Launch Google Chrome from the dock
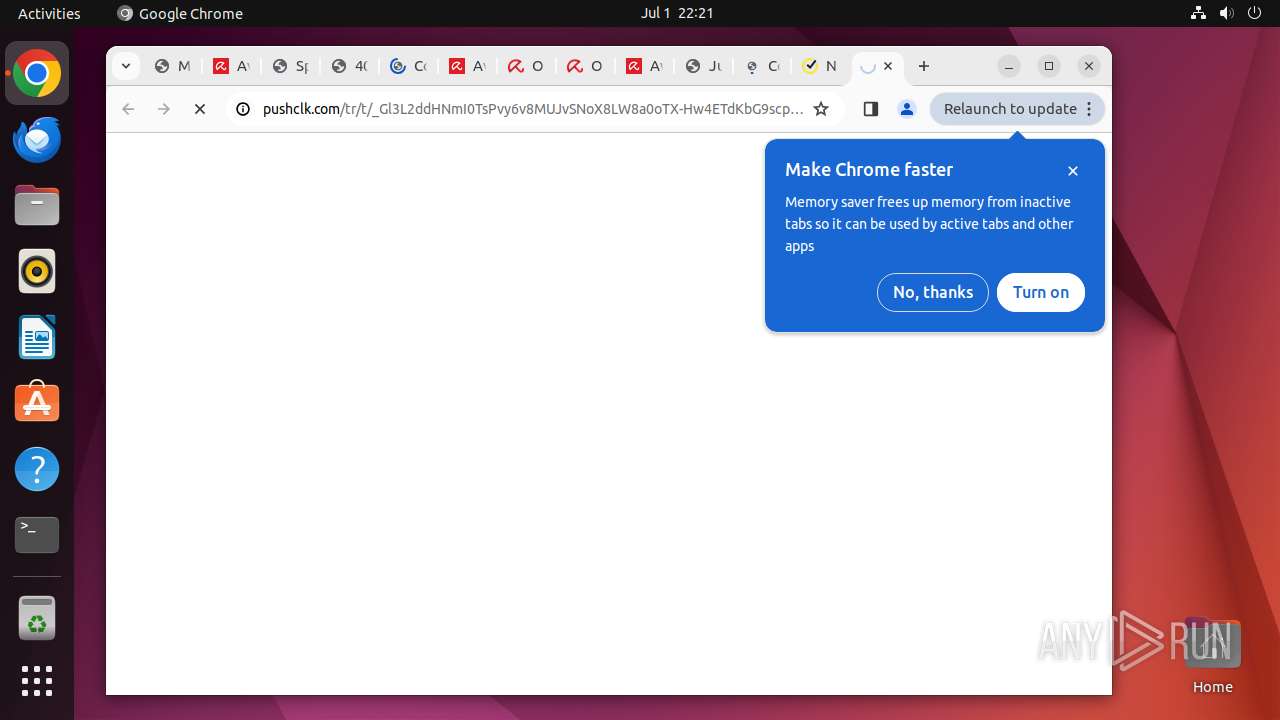1280x720 pixels. tap(37, 74)
